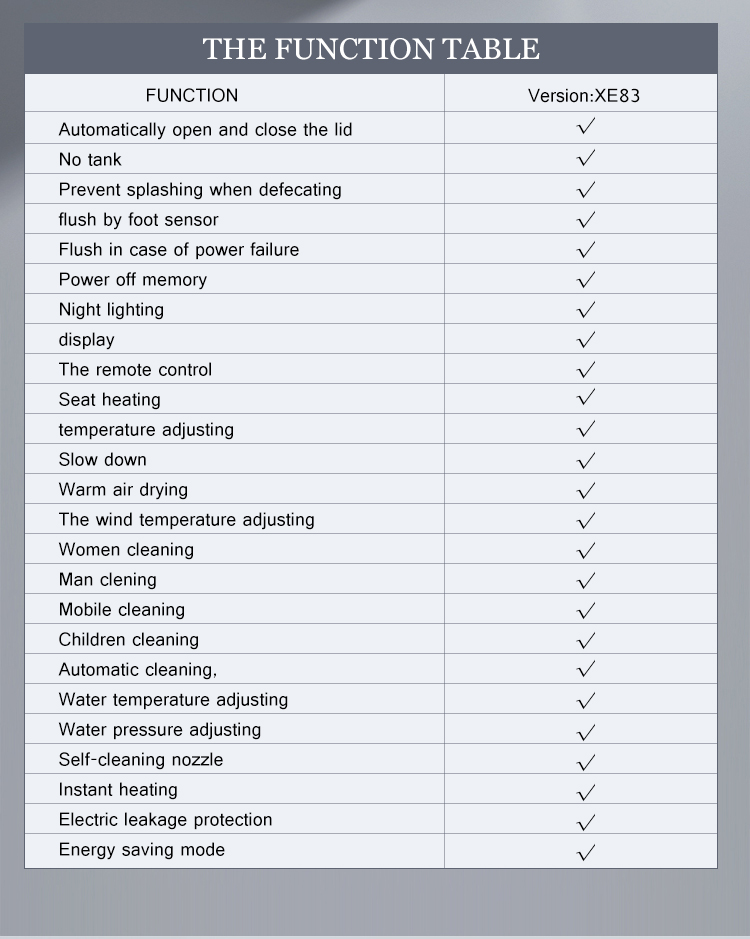The width and height of the screenshot is (750, 939).
Task: Click the checkmark next to Warm air drying
Action: 586,489
